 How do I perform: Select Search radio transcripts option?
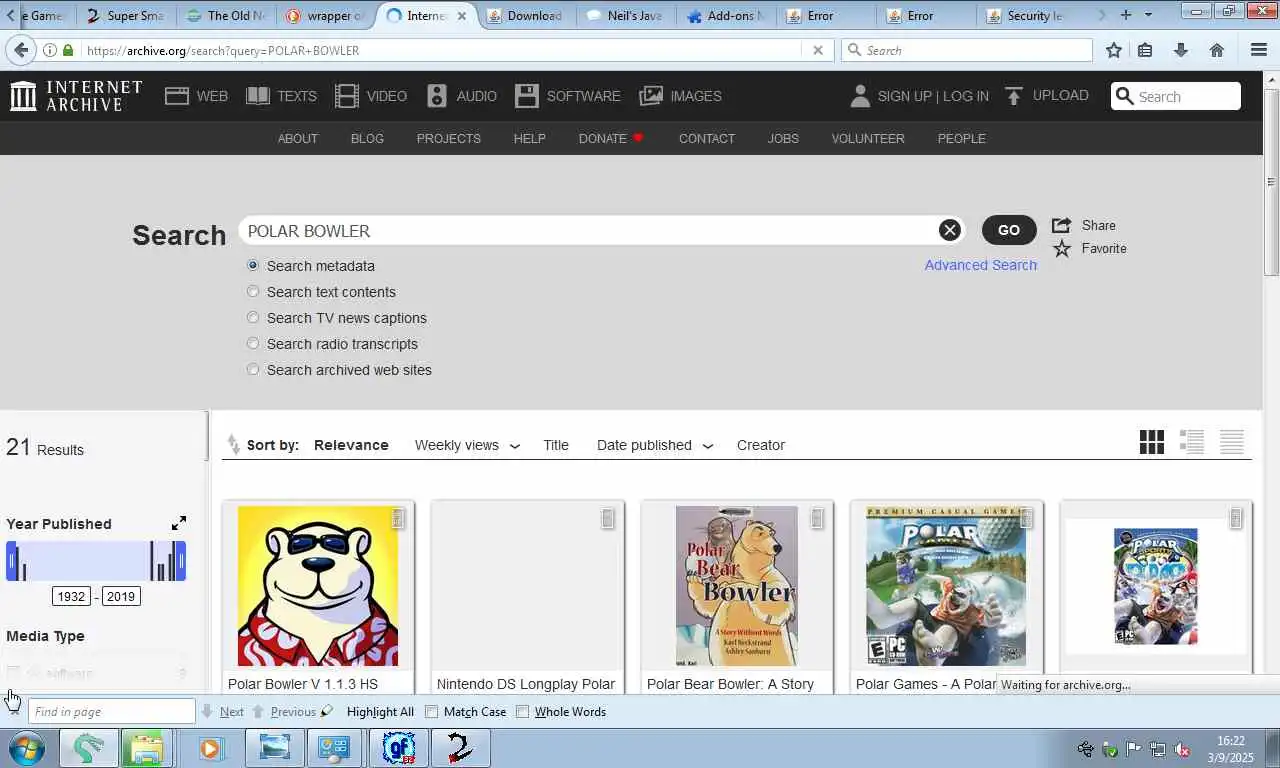pyautogui.click(x=253, y=343)
